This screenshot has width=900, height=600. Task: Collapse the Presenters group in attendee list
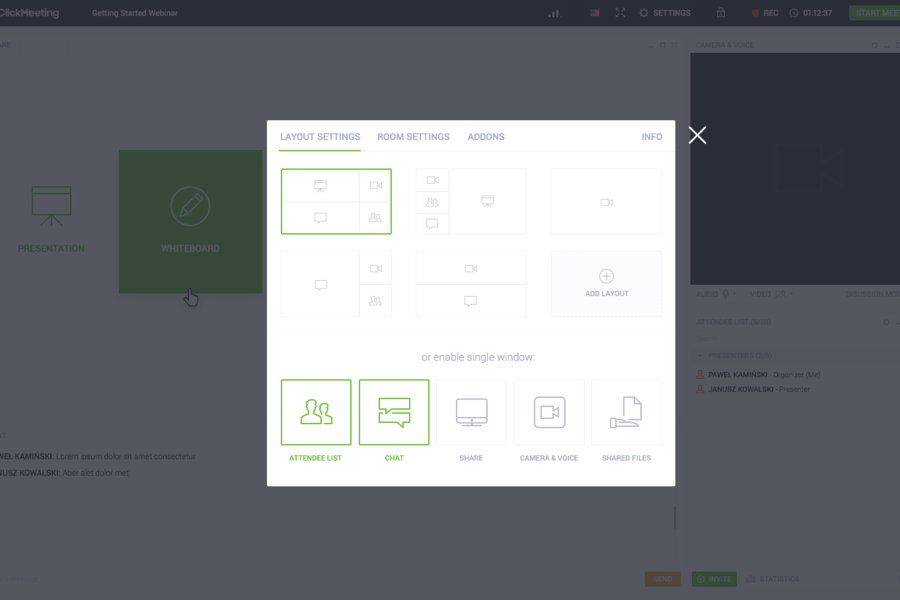point(699,355)
